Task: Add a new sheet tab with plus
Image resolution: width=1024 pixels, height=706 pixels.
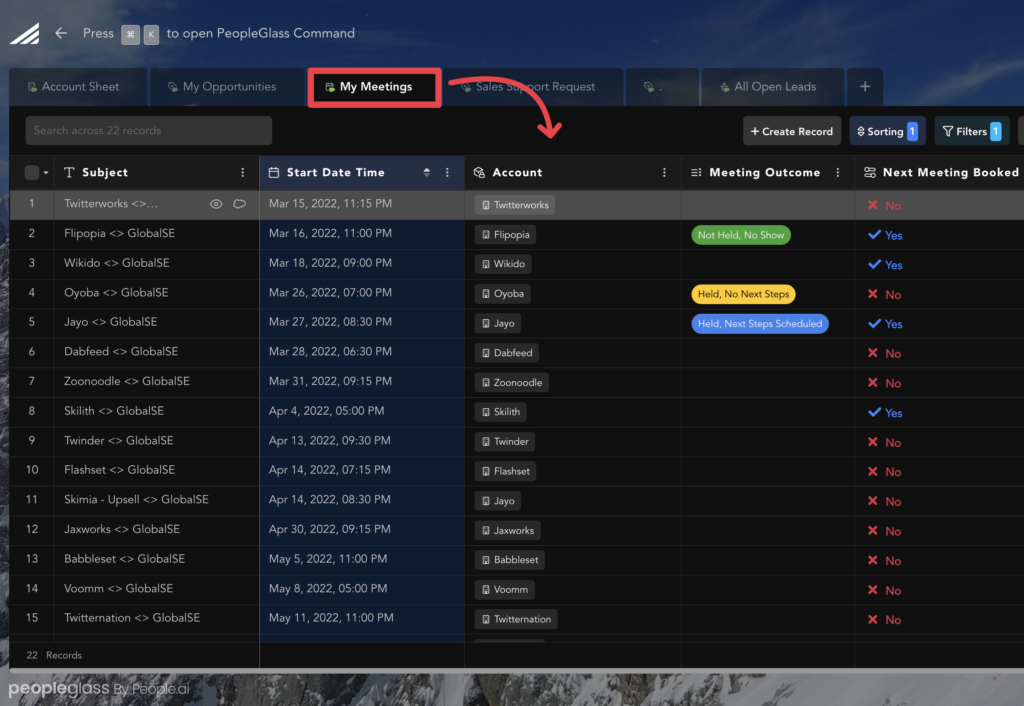Action: pos(865,87)
